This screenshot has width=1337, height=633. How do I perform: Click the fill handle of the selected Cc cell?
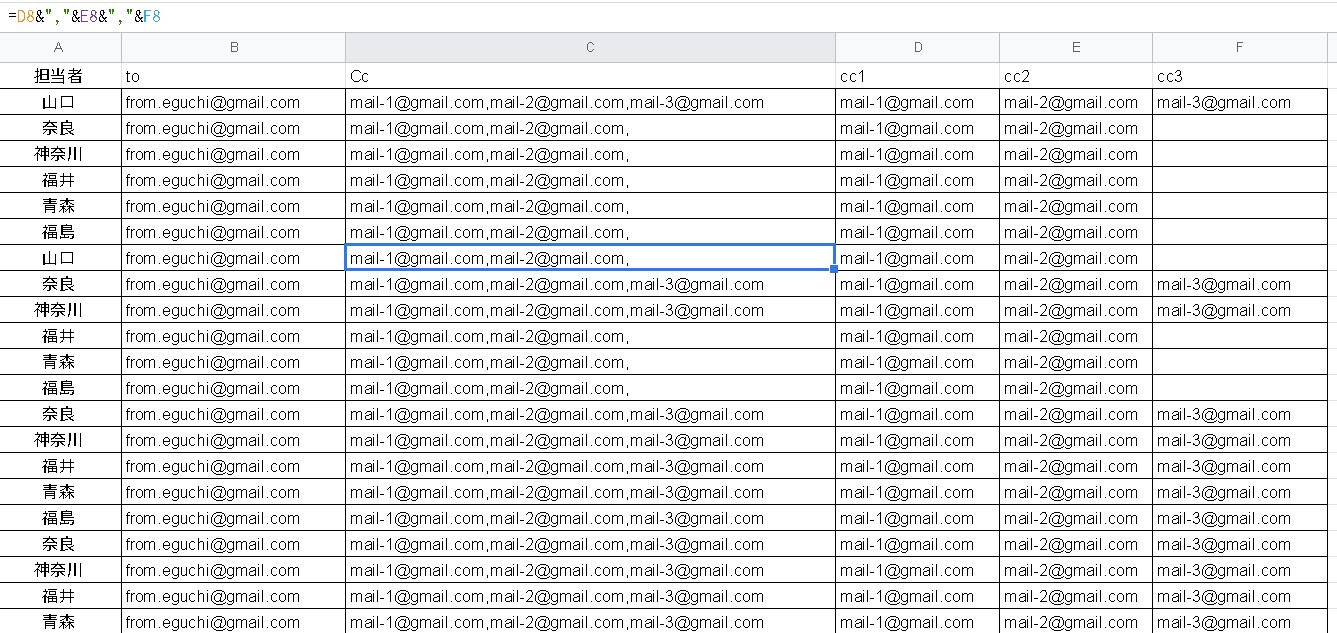(x=834, y=270)
